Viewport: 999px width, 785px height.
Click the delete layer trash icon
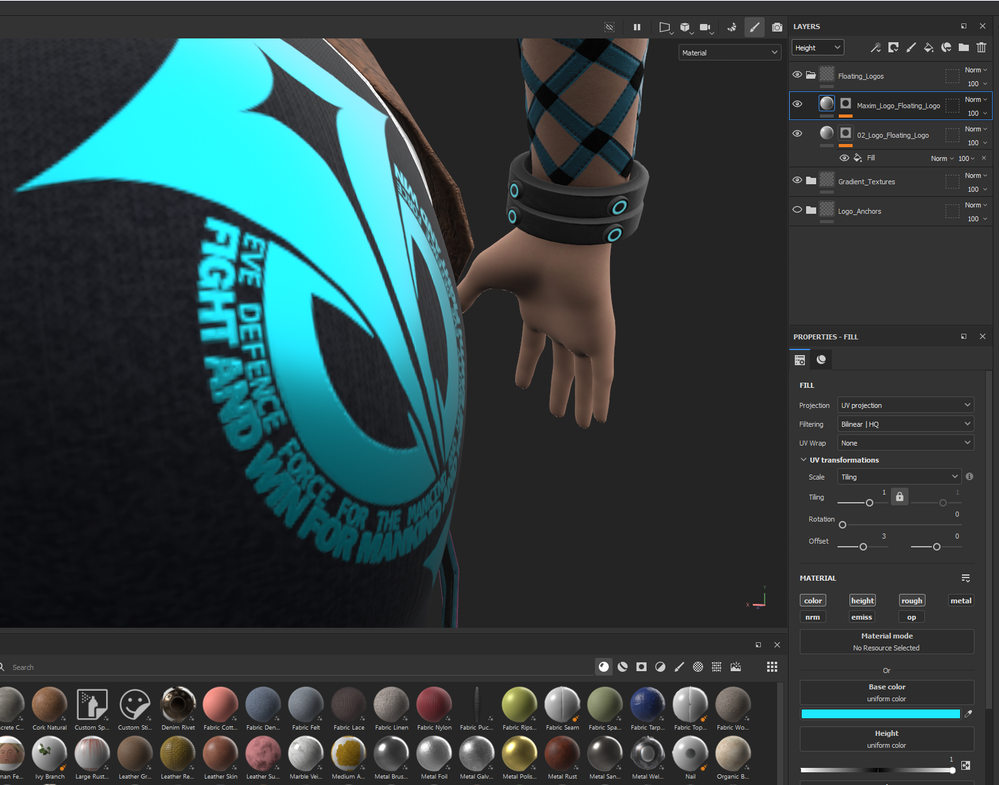click(x=981, y=47)
